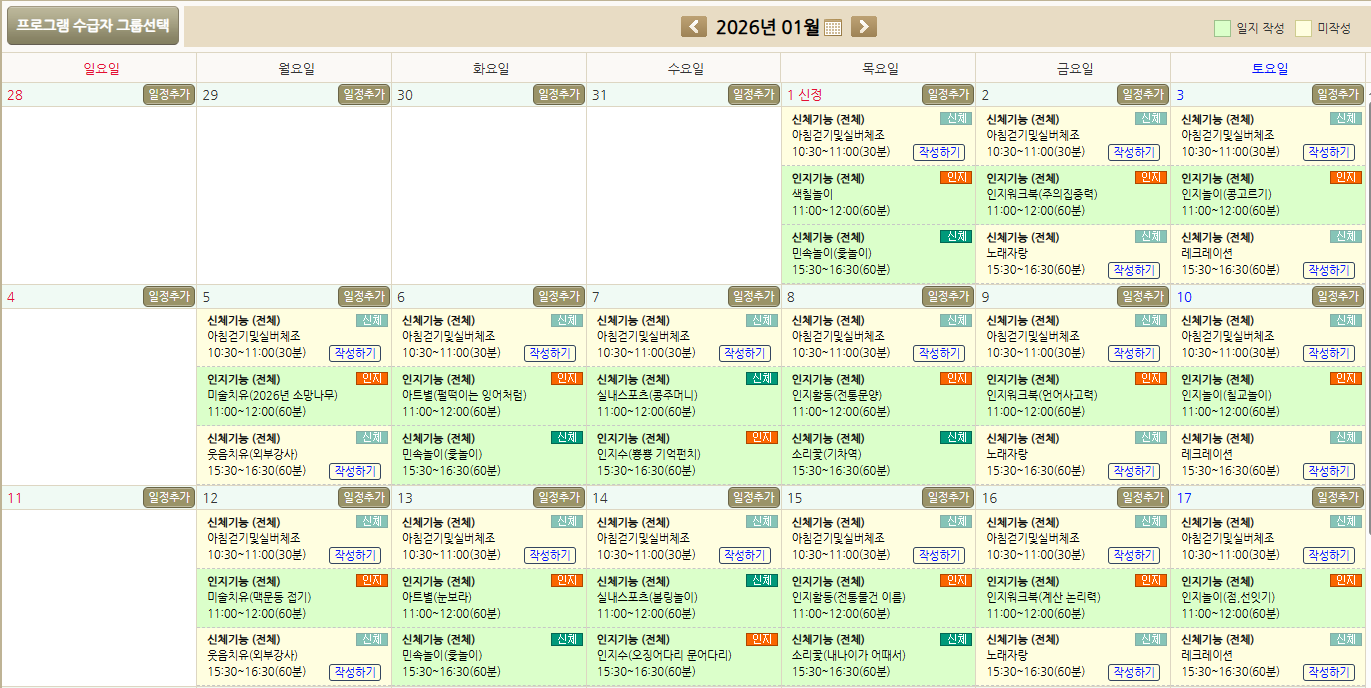The height and width of the screenshot is (688, 1371).
Task: Click the 인지 badge on January 12 미술치유(맥문동 접기)
Action: [371, 581]
